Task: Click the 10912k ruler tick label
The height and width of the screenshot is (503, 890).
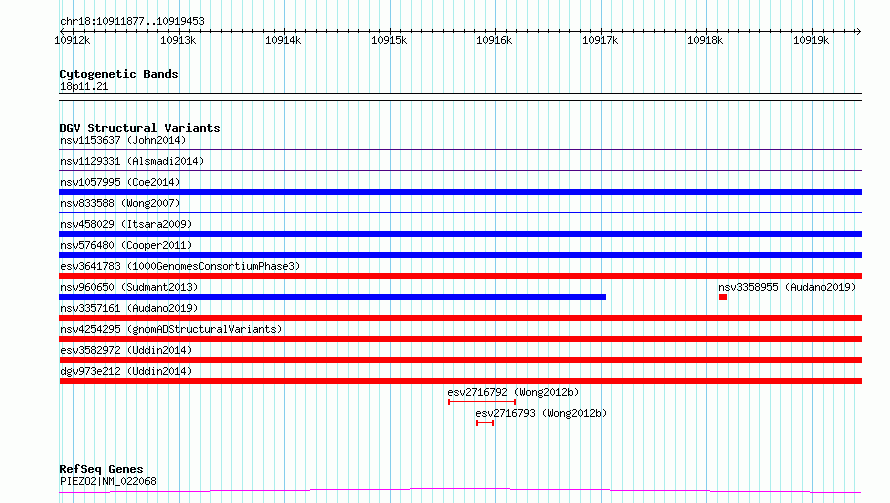Action: click(72, 40)
